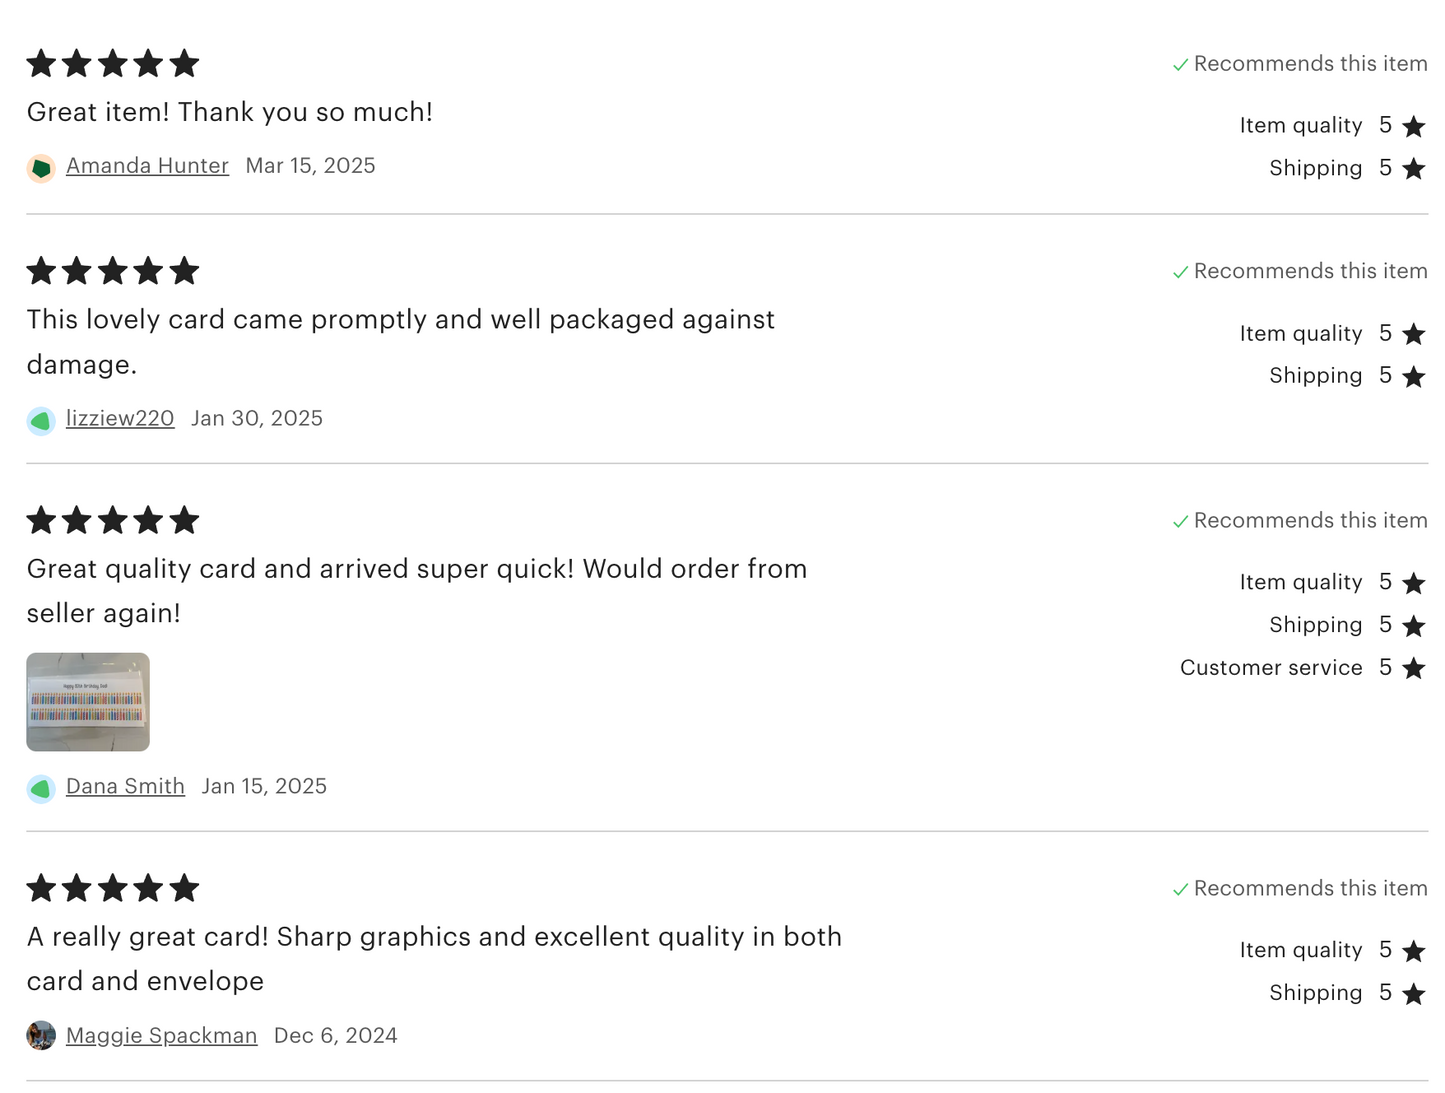Click the five stars above lizziew220's review
Image resolution: width=1445 pixels, height=1093 pixels.
113,271
